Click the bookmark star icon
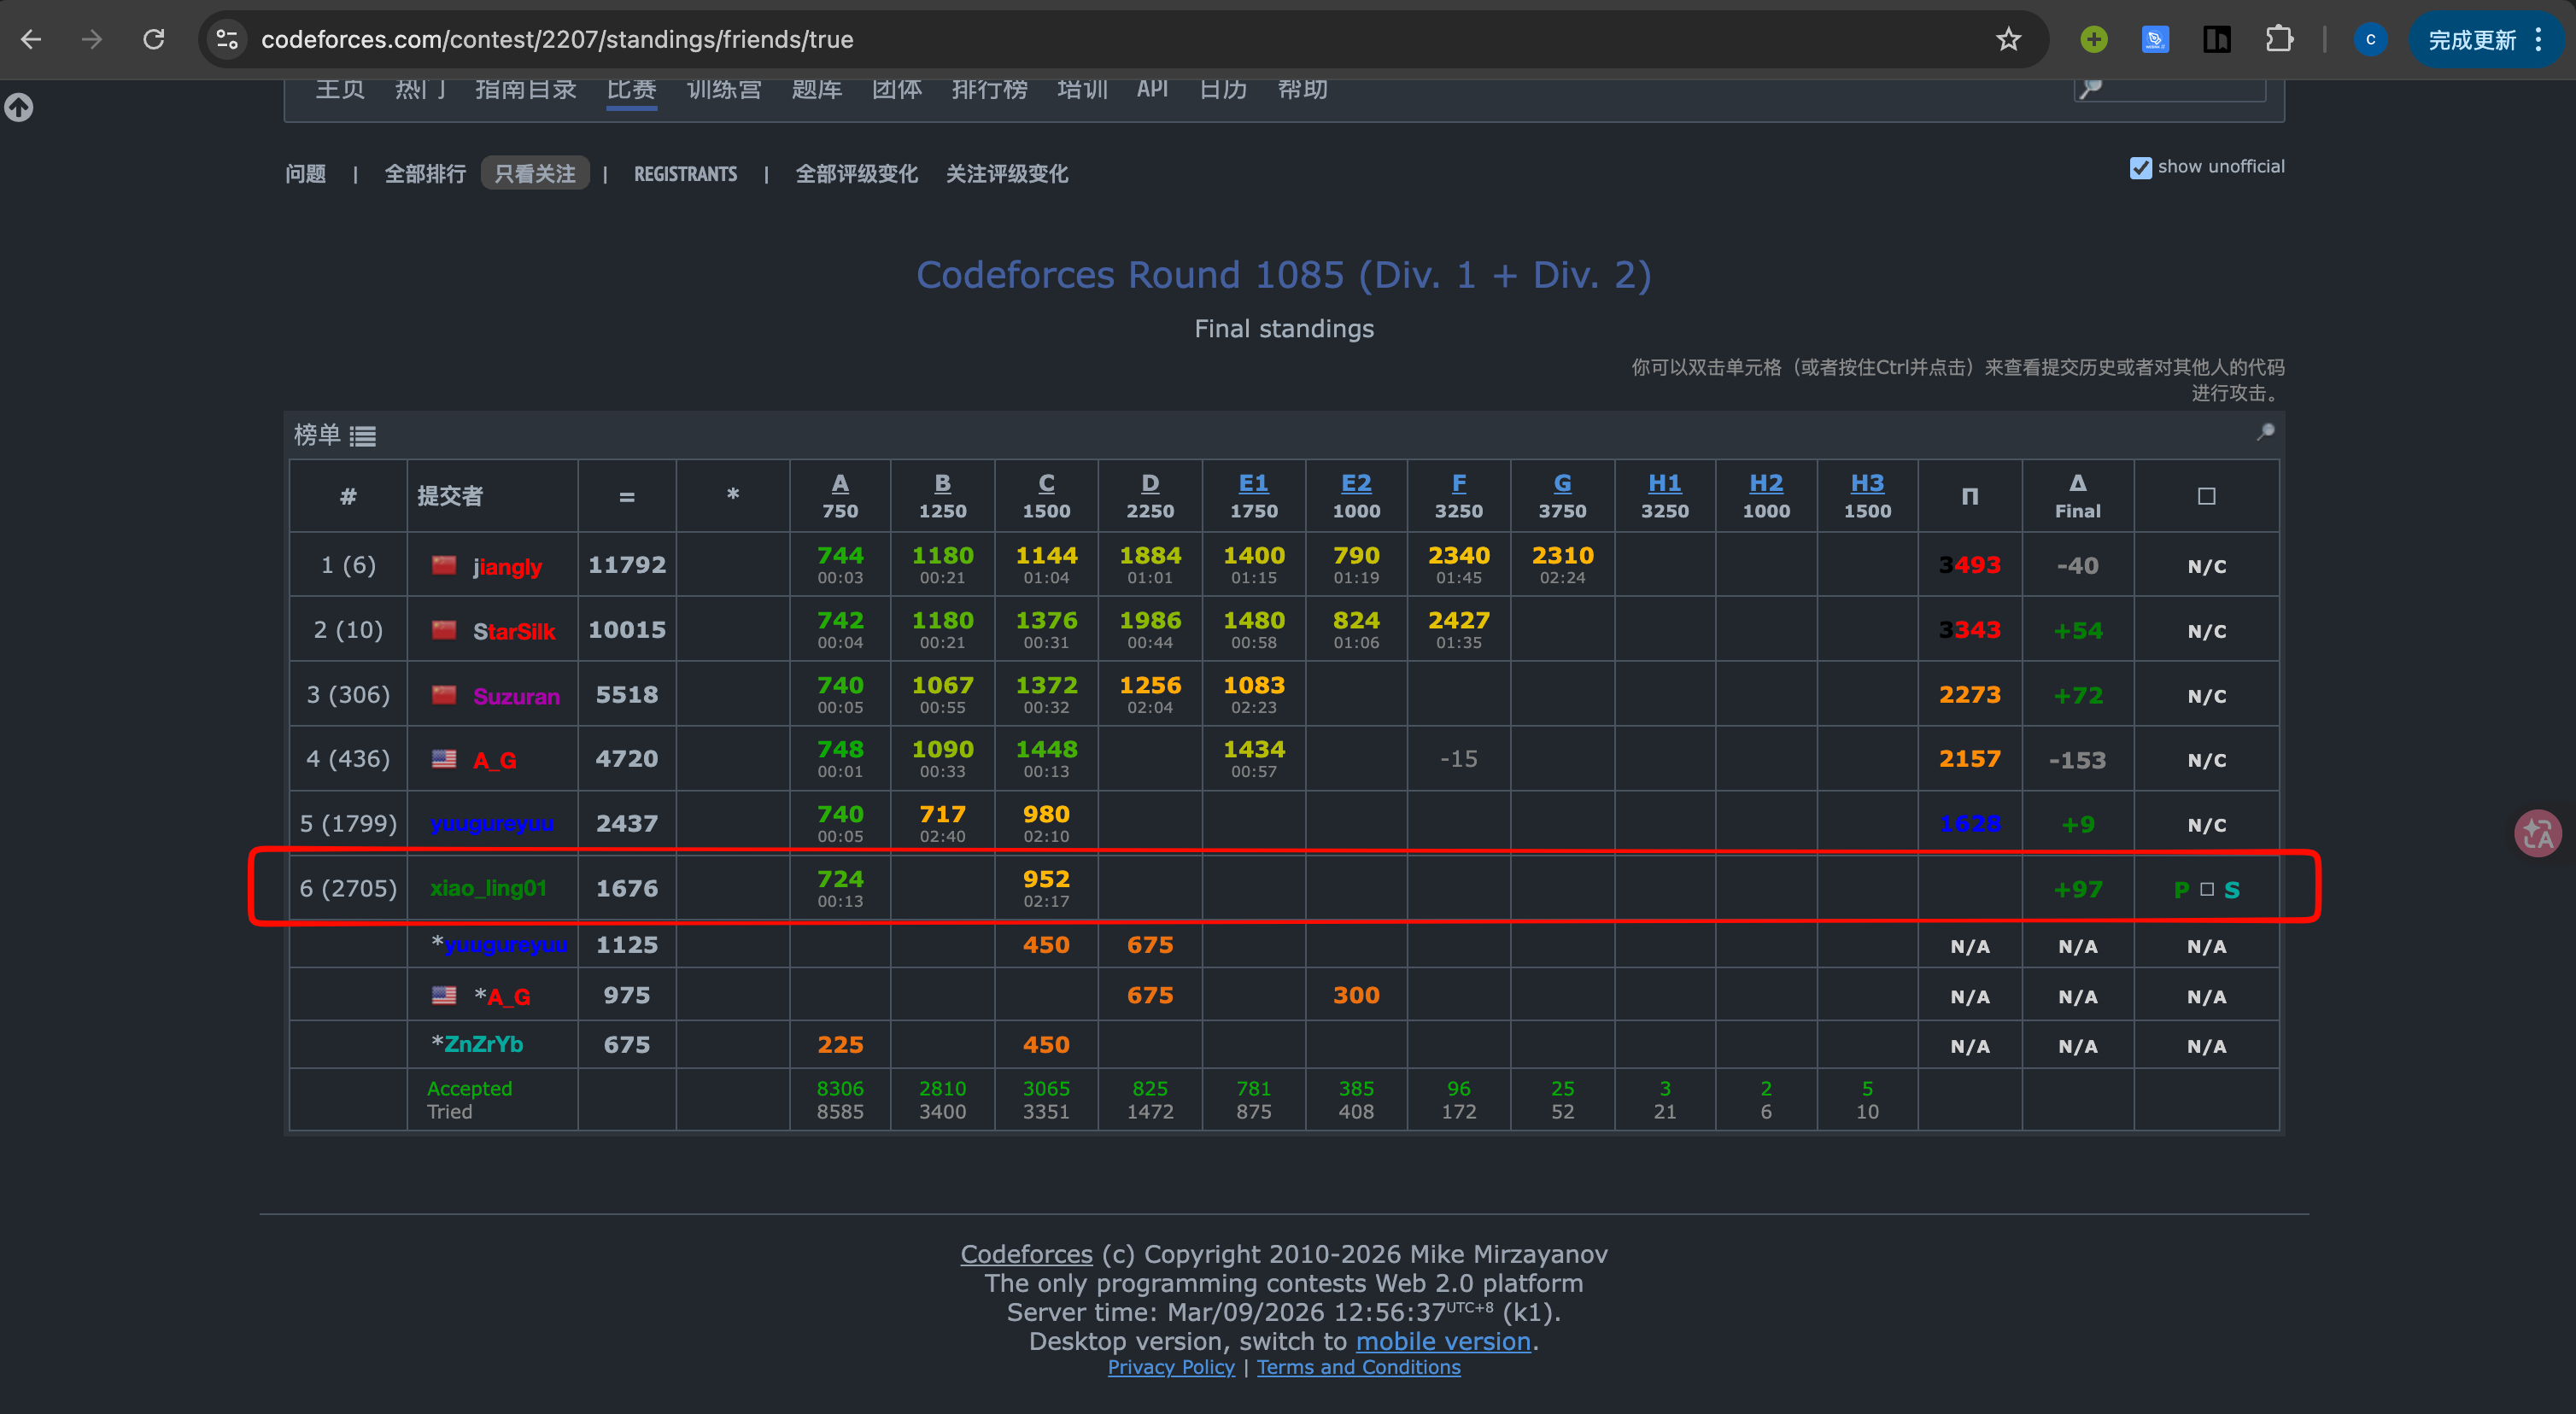2576x1414 pixels. (2008, 40)
